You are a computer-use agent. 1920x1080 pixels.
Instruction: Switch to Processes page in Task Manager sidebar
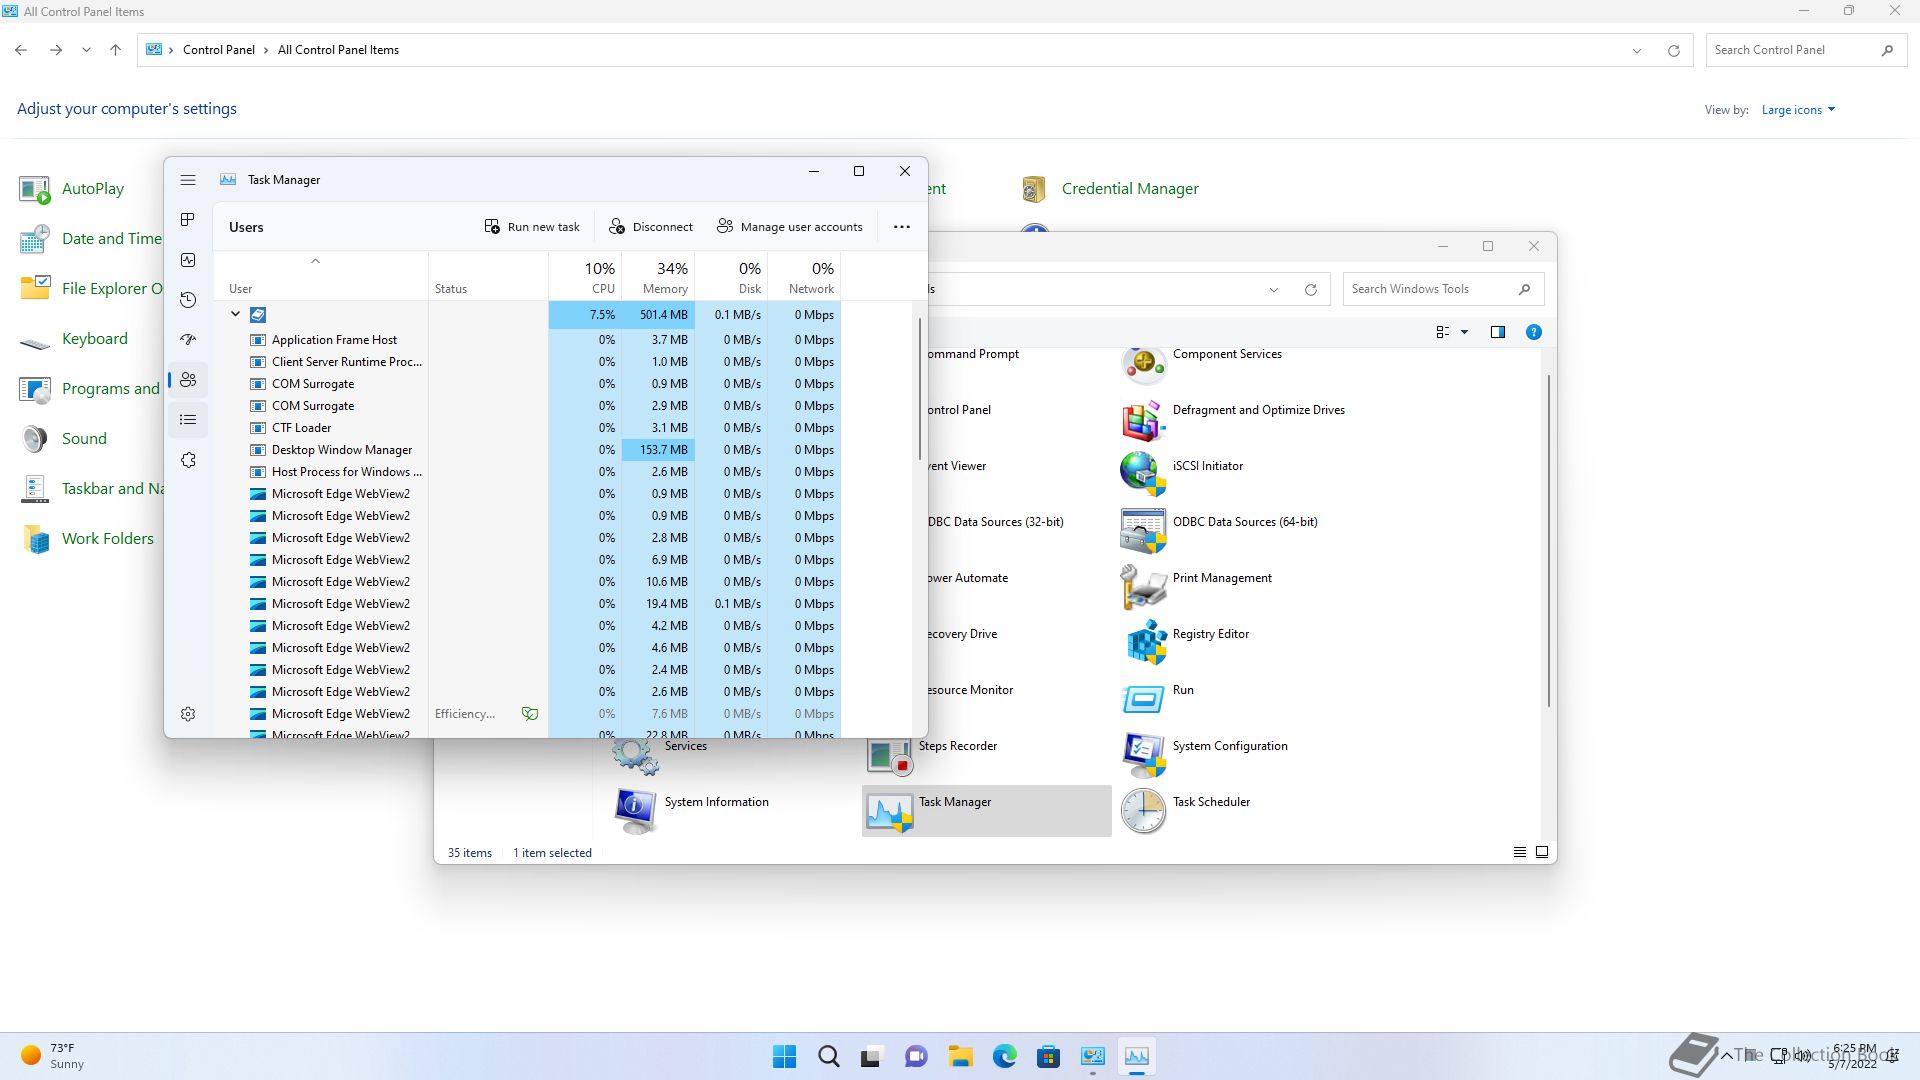[x=188, y=220]
